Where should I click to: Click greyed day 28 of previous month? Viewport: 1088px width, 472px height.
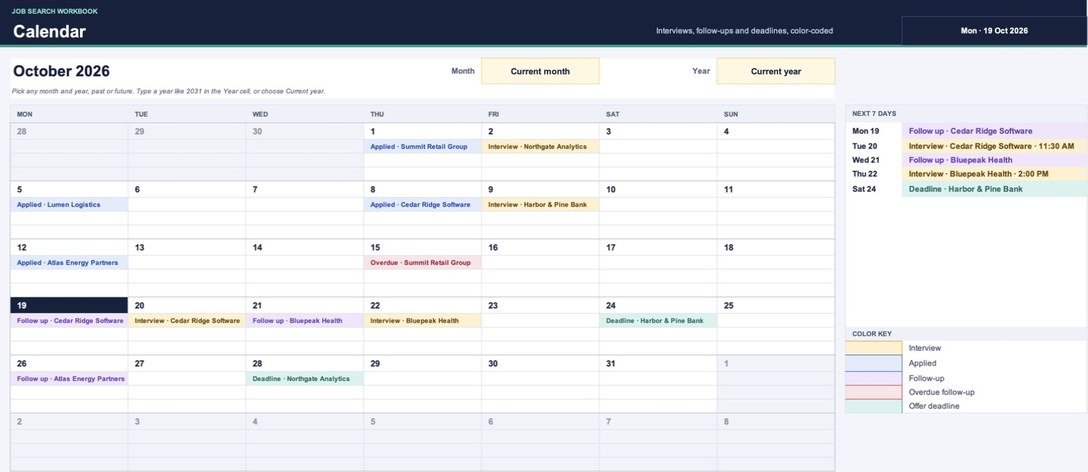[x=22, y=131]
